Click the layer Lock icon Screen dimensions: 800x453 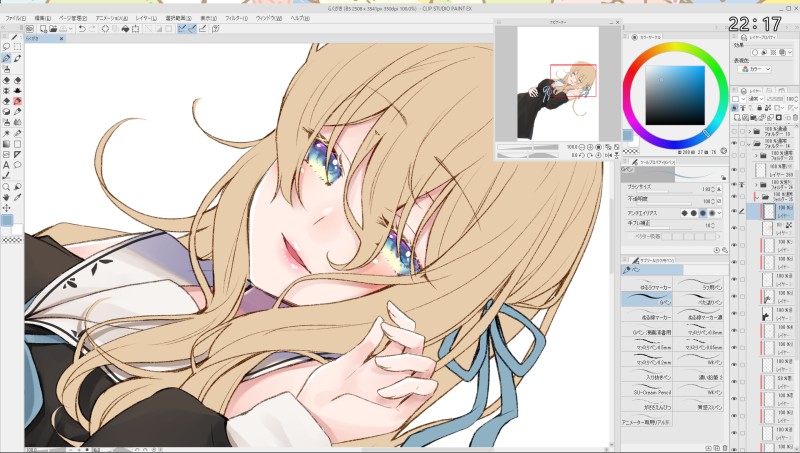pos(760,108)
